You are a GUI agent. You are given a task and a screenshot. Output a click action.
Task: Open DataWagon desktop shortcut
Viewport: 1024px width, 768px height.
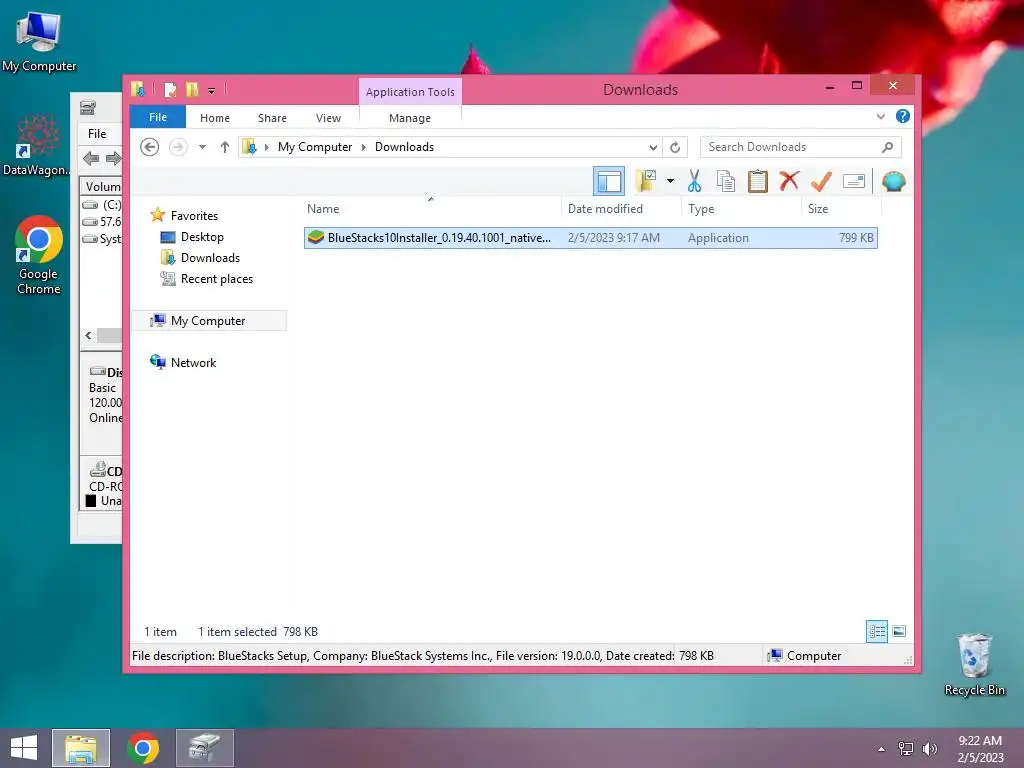pyautogui.click(x=37, y=145)
